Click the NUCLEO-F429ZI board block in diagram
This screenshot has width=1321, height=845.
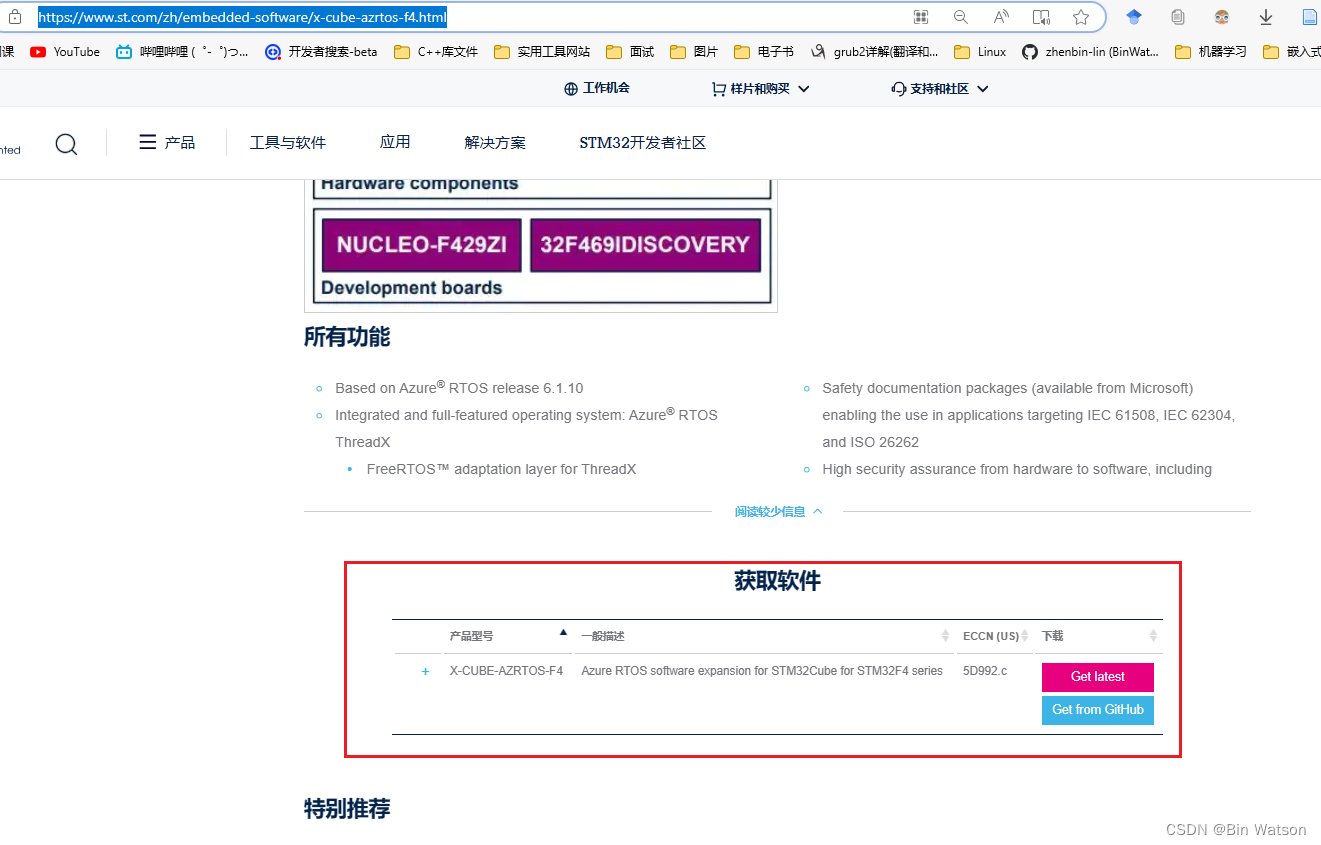coord(422,245)
